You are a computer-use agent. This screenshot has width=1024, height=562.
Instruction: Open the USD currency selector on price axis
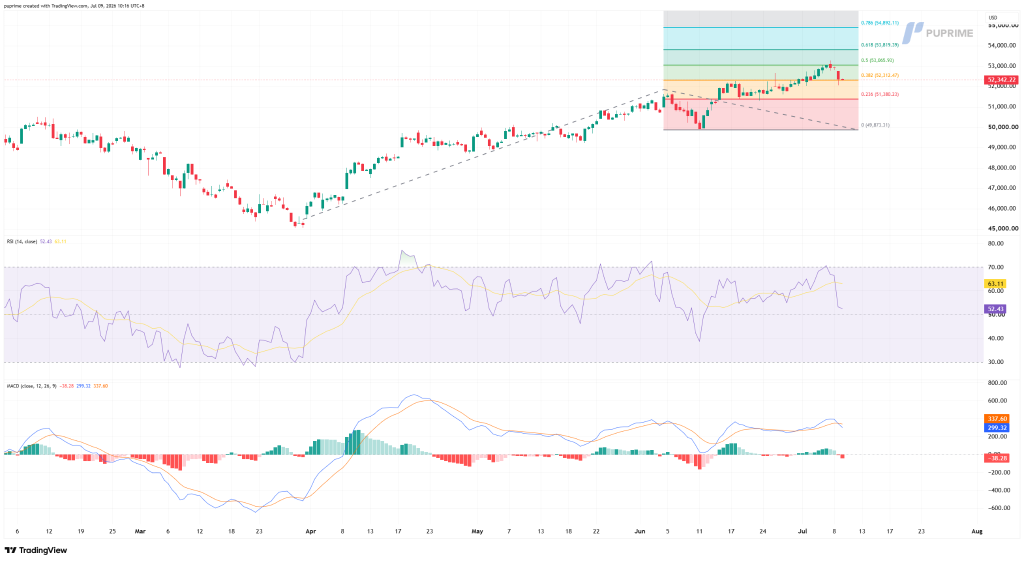point(993,18)
